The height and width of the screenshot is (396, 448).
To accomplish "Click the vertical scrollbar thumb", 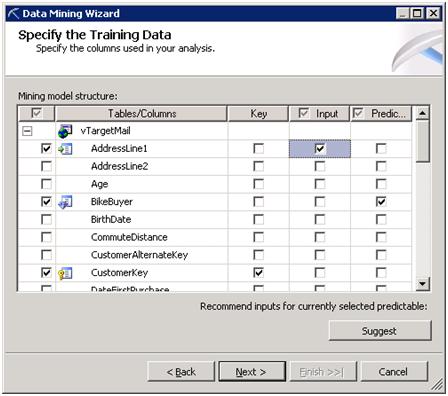I will pyautogui.click(x=423, y=142).
